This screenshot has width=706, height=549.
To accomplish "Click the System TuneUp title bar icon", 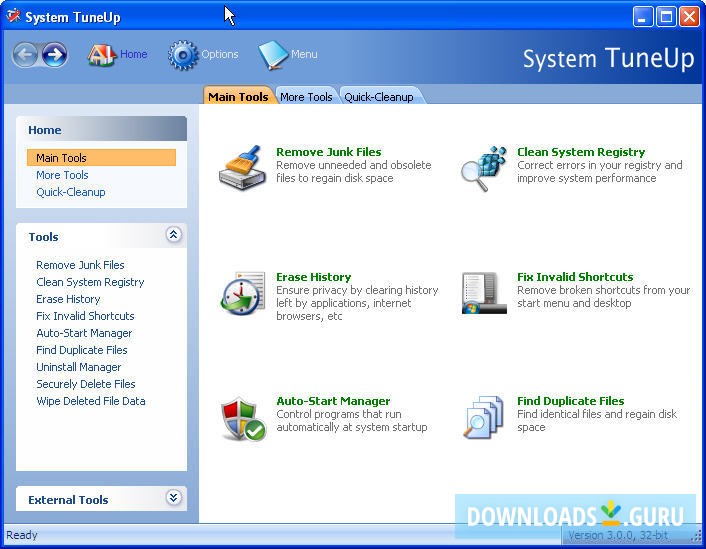I will [13, 16].
